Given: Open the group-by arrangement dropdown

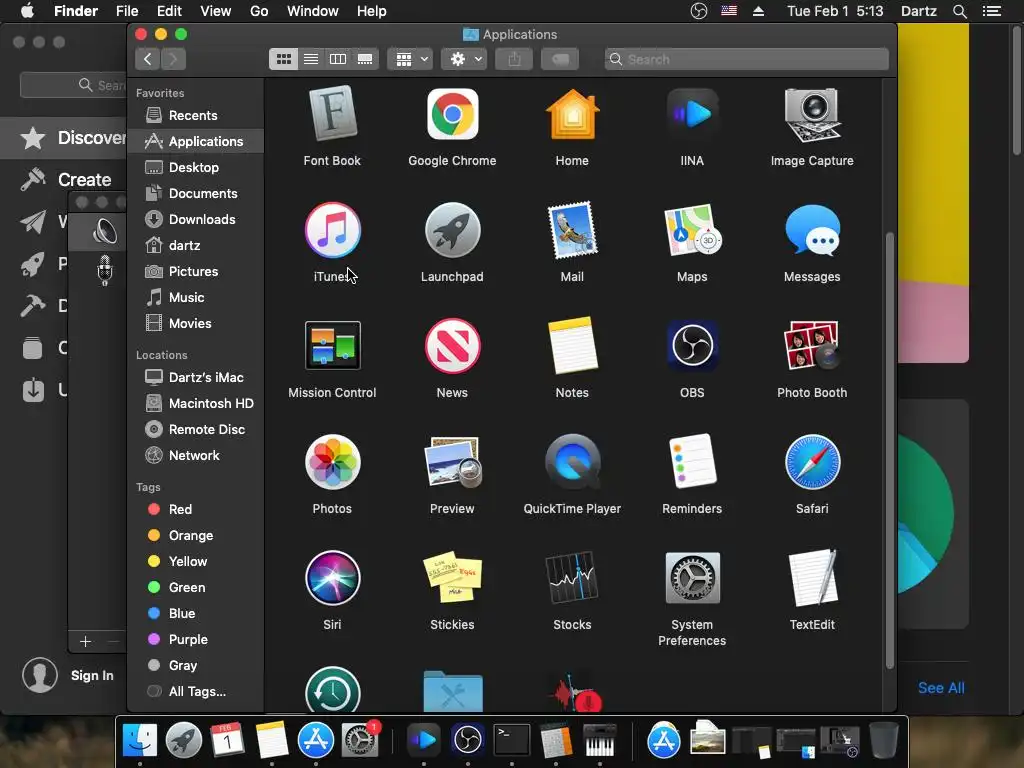Looking at the screenshot, I should pos(410,59).
